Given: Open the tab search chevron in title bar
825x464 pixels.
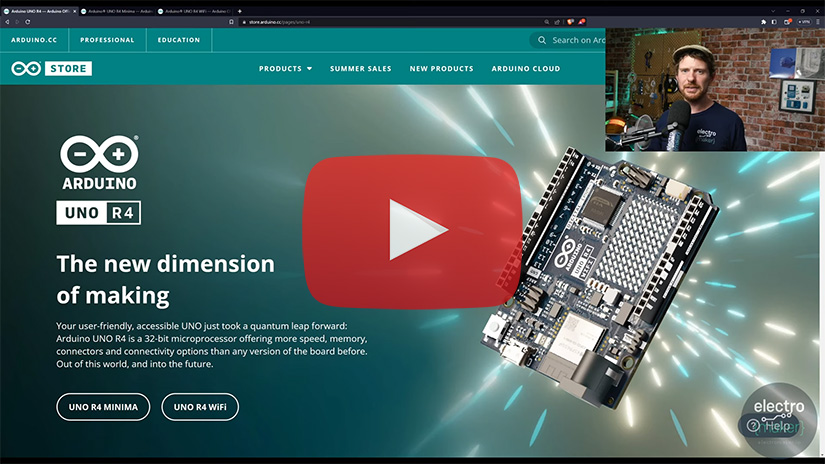Looking at the screenshot, I should (x=773, y=11).
